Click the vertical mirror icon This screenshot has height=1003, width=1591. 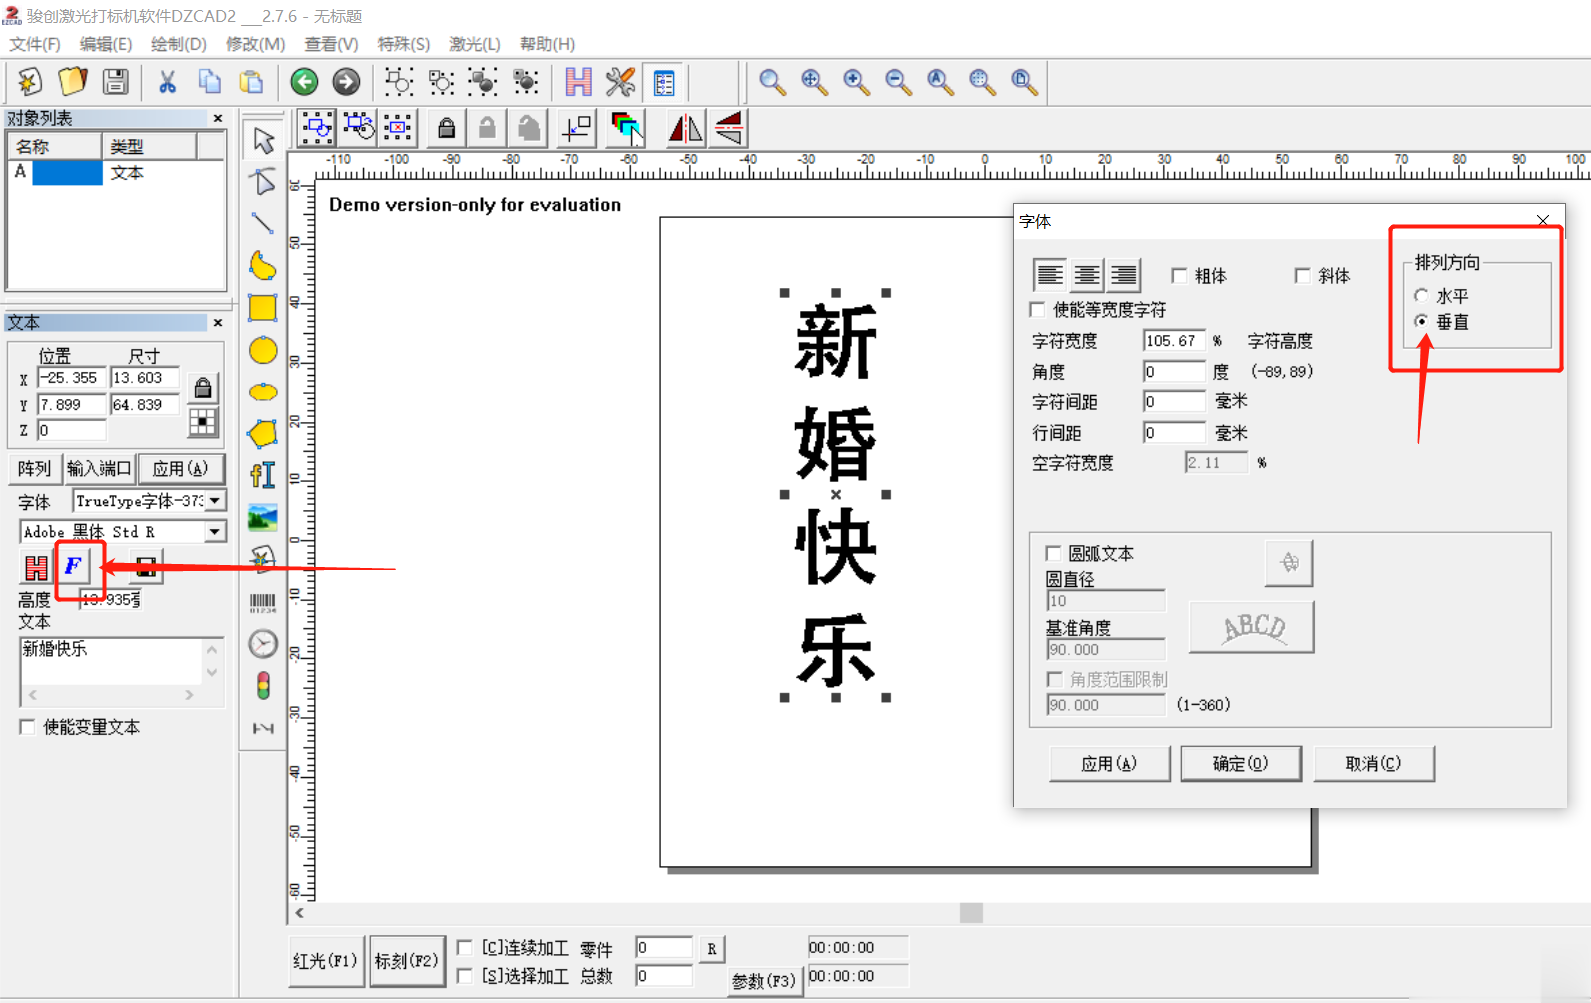[x=729, y=128]
